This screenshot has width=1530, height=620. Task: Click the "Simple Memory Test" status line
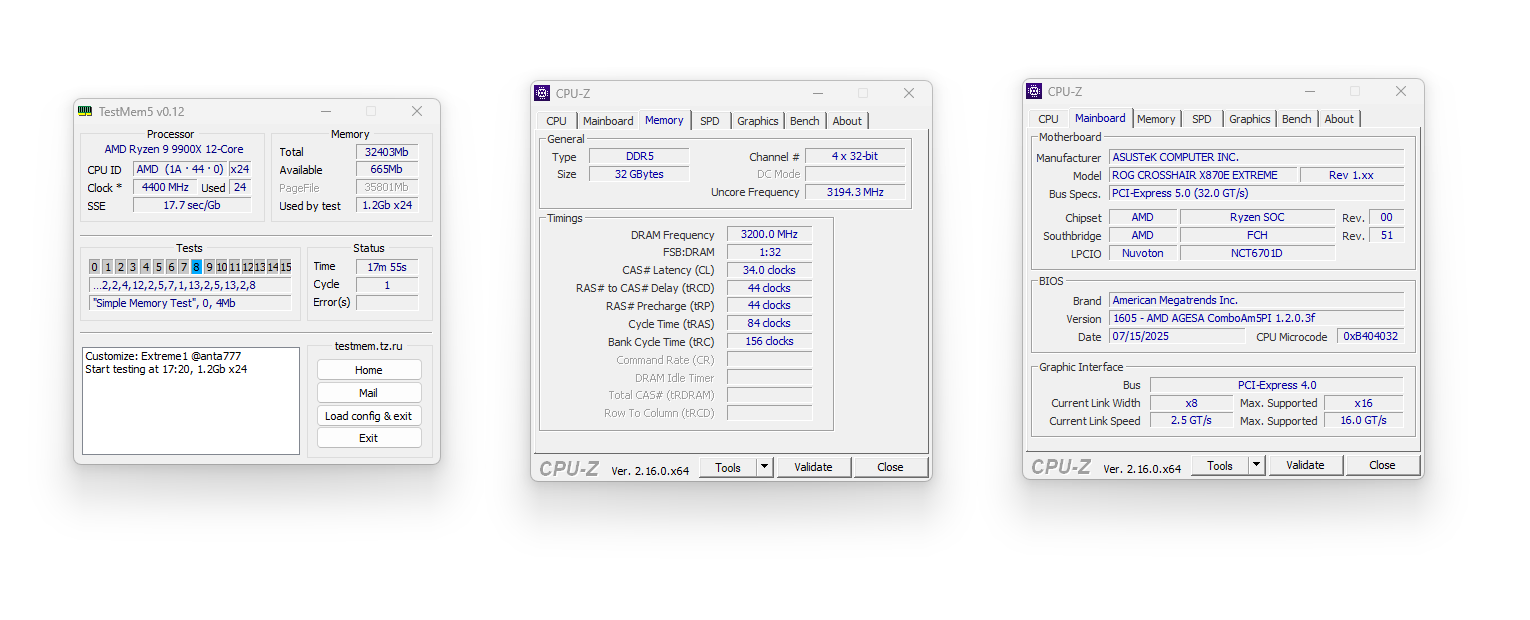[190, 303]
